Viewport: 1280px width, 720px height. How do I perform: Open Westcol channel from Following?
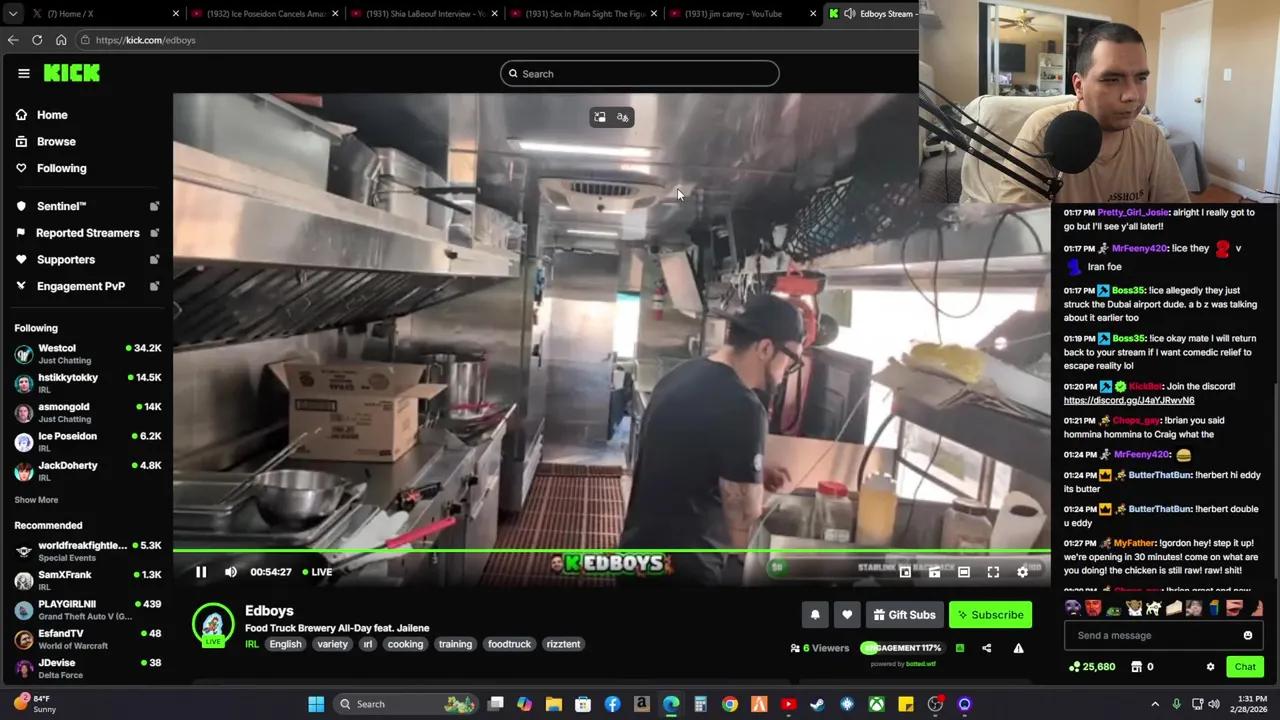click(88, 354)
